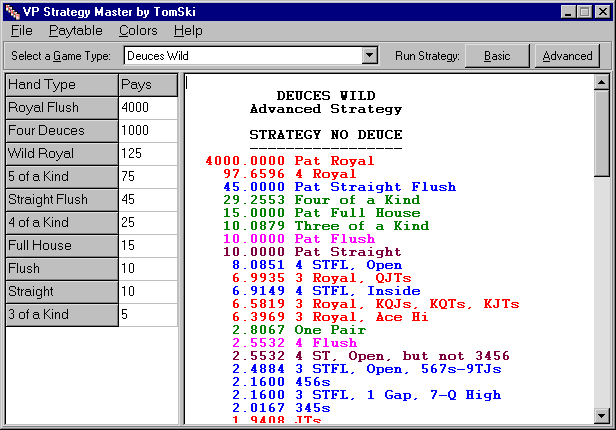This screenshot has height=430, width=616.
Task: Select the 4 of a Kind row
Action: point(62,223)
